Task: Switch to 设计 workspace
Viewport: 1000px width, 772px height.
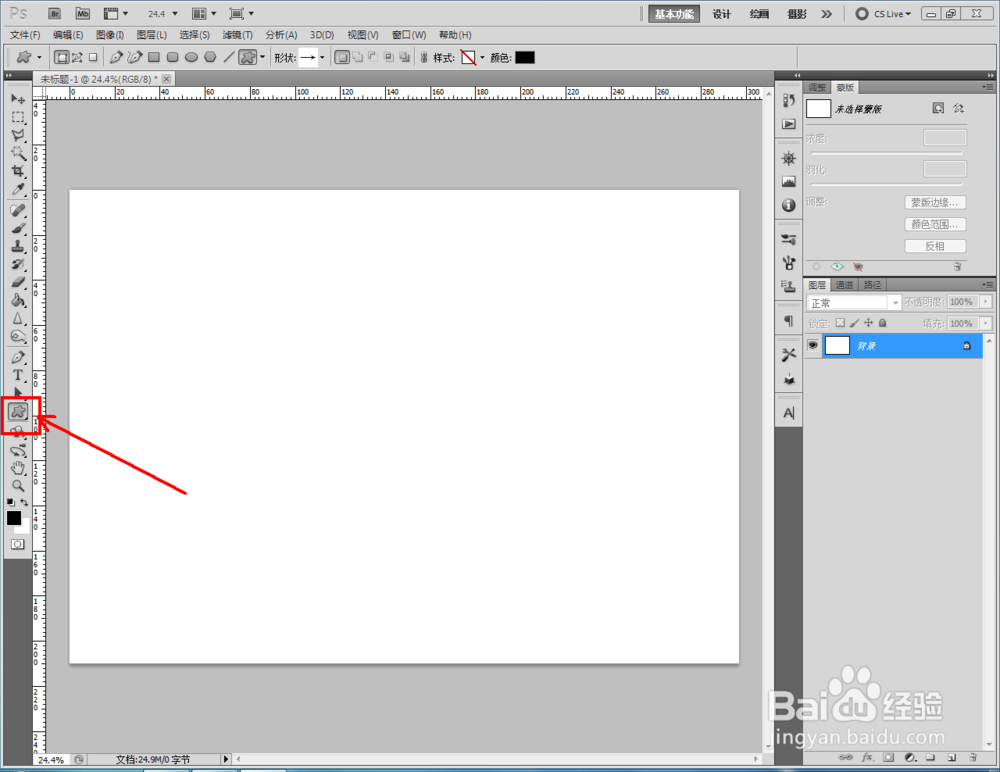Action: tap(721, 14)
